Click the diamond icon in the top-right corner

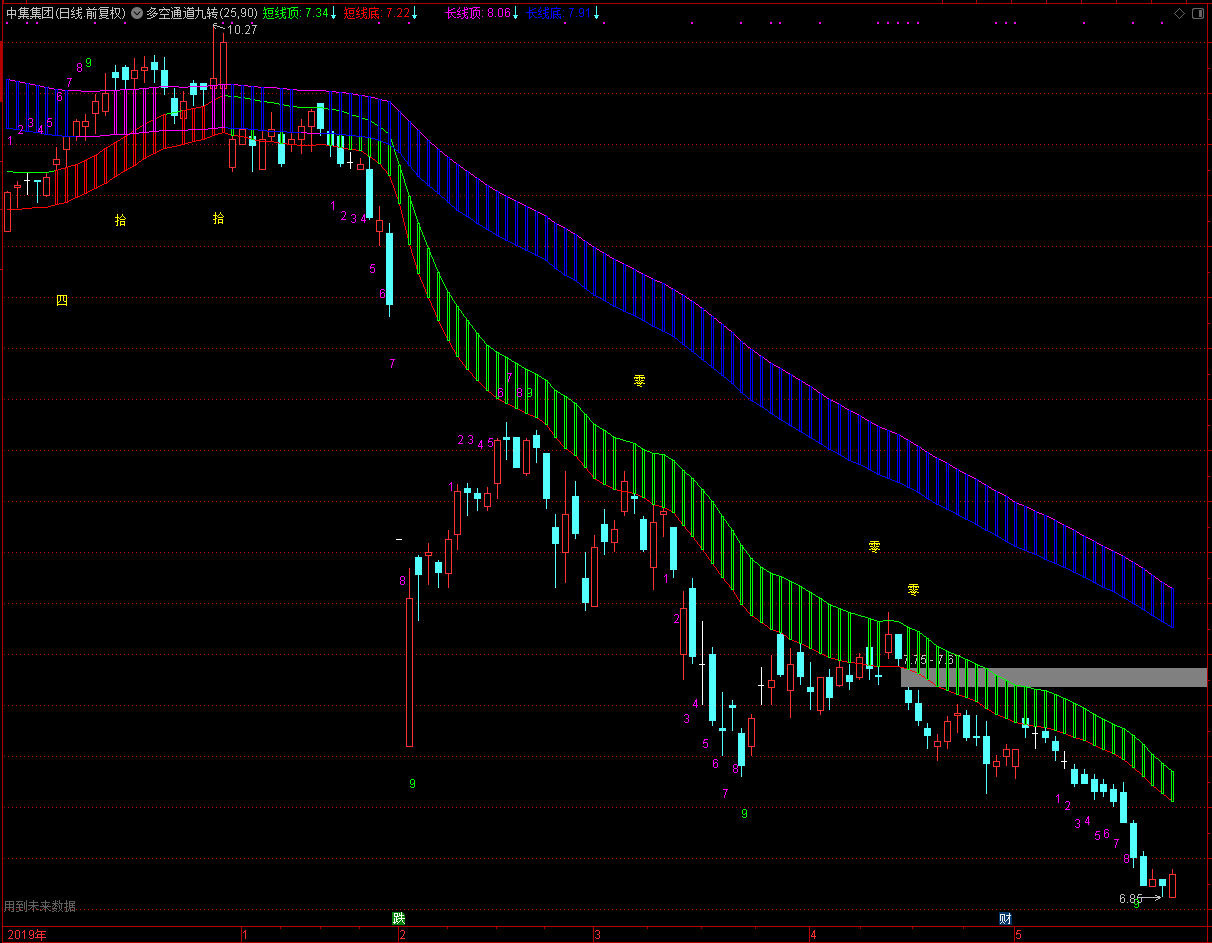[x=1179, y=14]
